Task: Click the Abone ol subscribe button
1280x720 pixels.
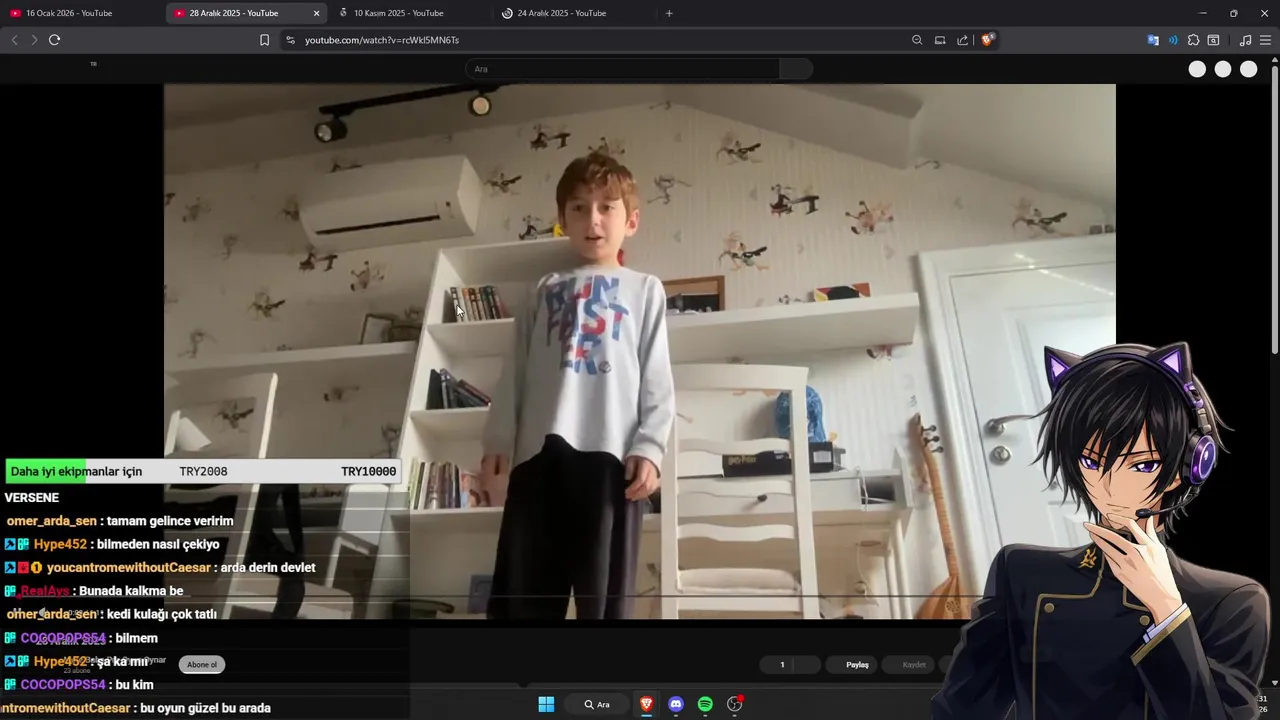Action: click(x=202, y=665)
